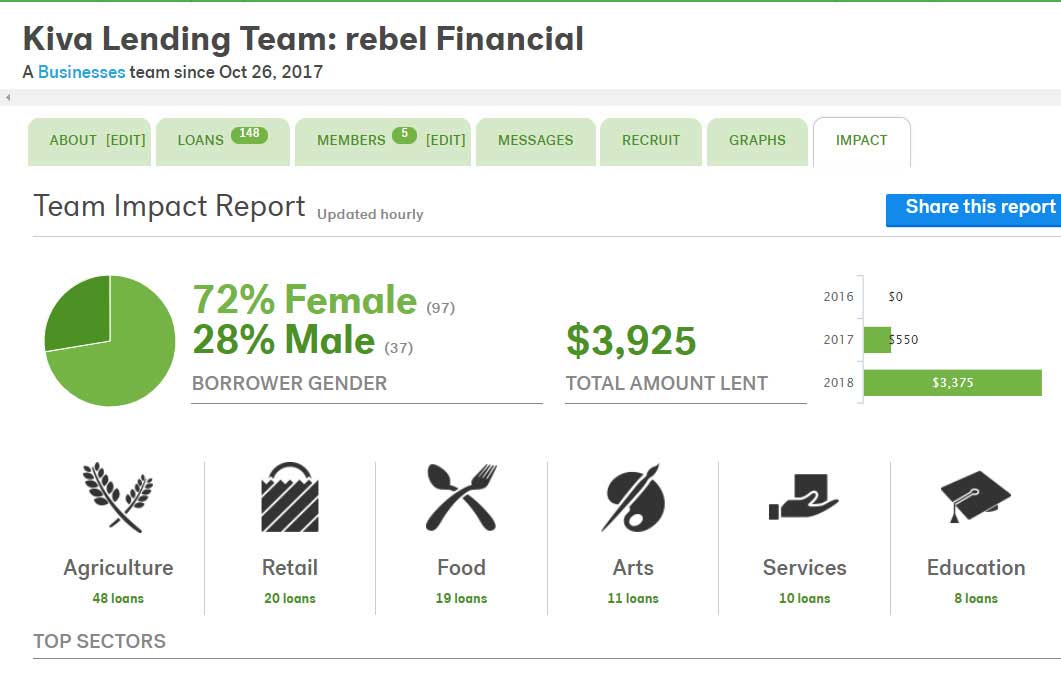This screenshot has height=682, width=1061.
Task: Click the 2017 bar showing $550
Action: click(x=878, y=340)
